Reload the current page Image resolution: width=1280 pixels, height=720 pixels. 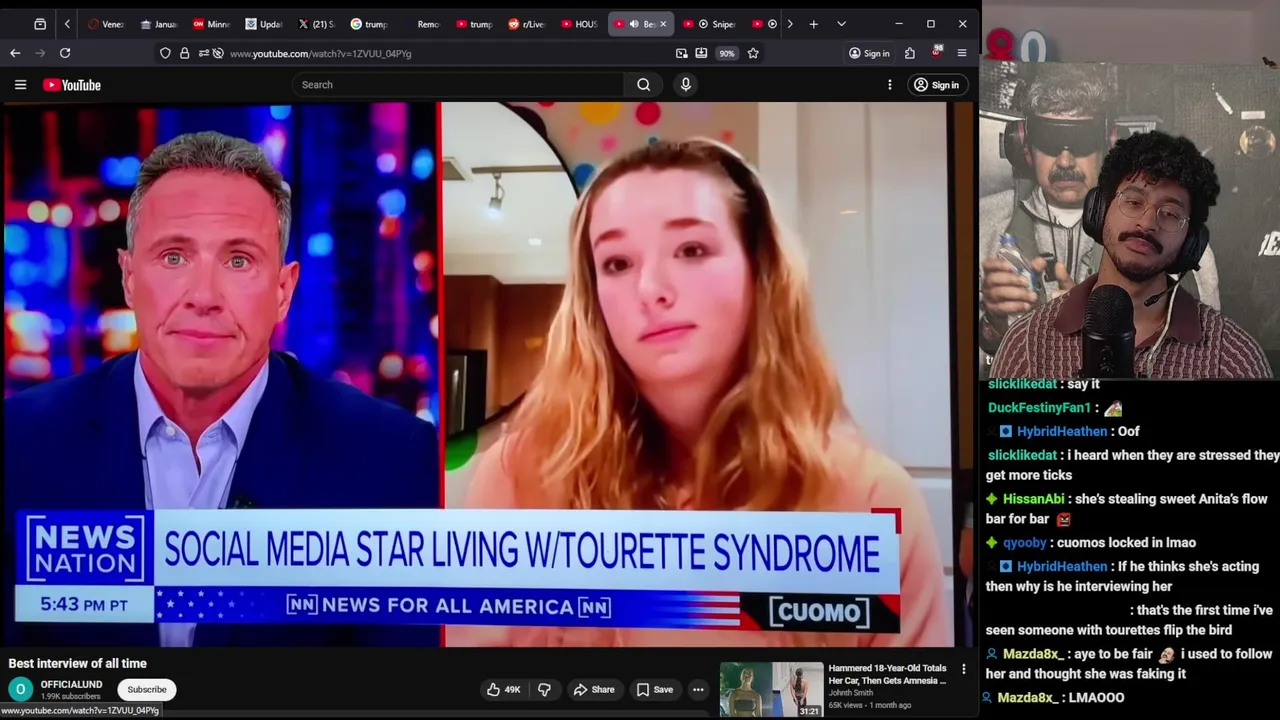click(65, 53)
